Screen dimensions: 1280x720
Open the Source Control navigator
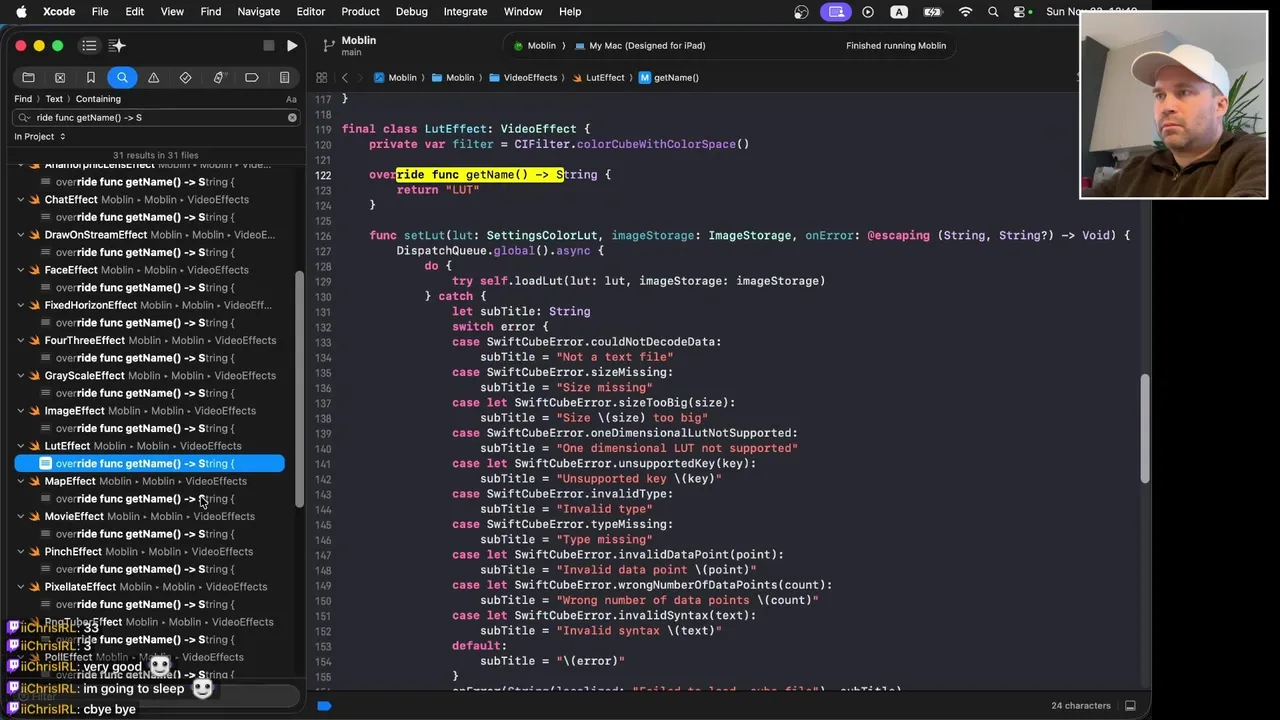coord(60,77)
